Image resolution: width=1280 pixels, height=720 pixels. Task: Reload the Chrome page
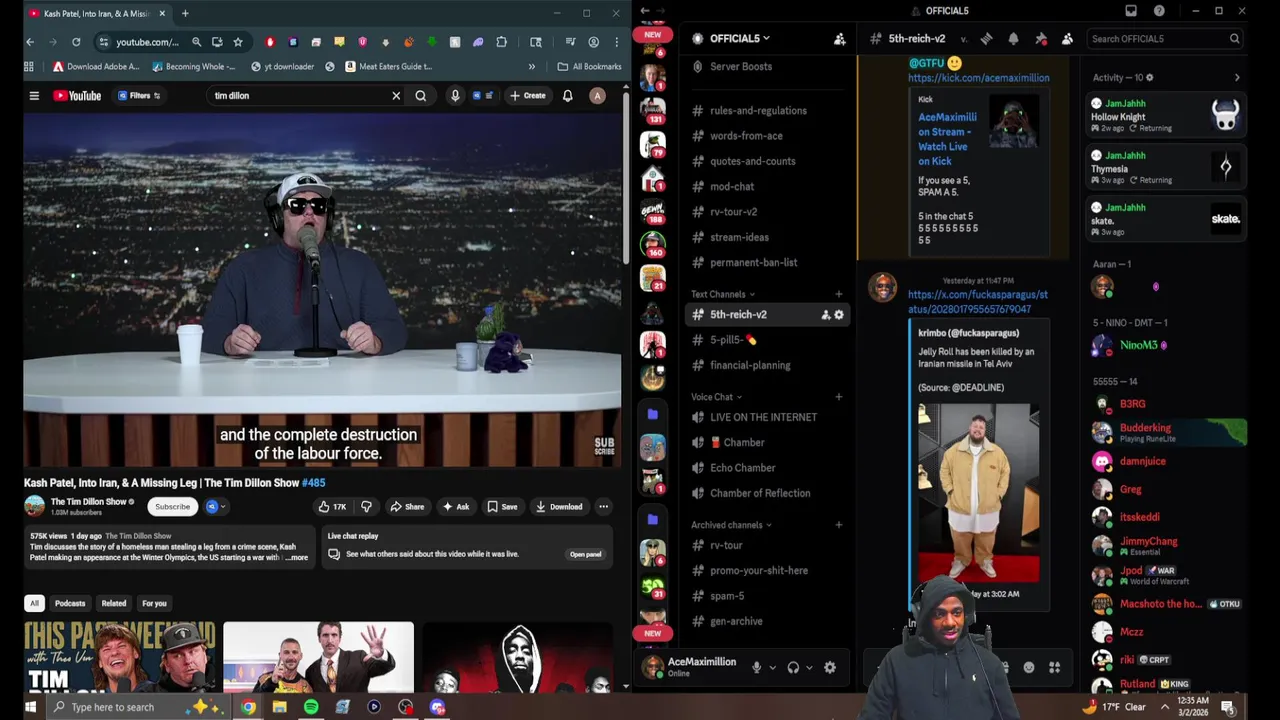click(x=76, y=42)
